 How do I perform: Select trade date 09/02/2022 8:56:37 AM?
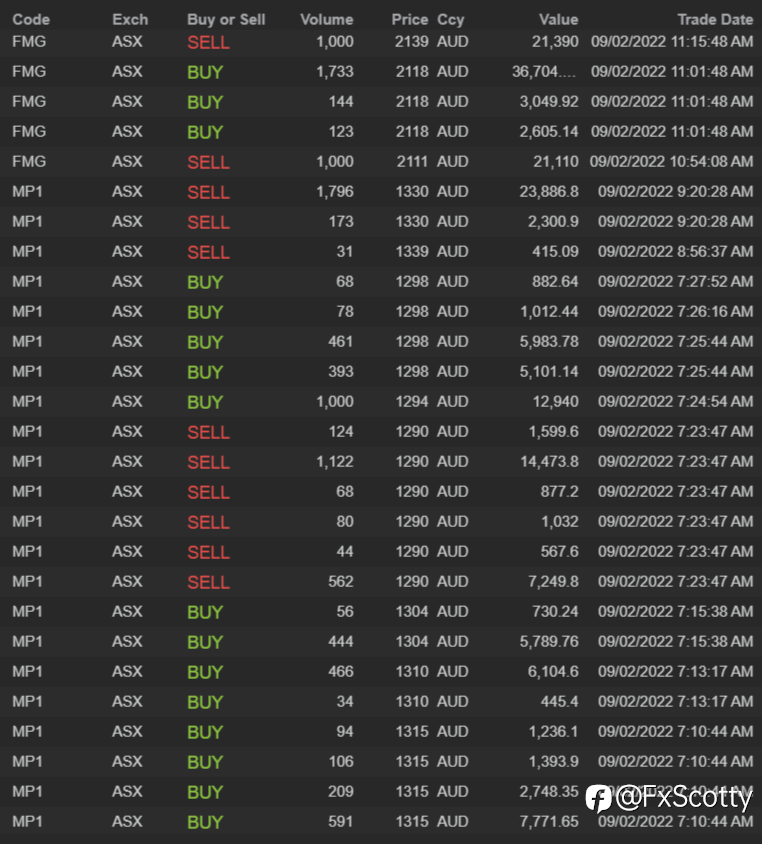click(x=675, y=252)
